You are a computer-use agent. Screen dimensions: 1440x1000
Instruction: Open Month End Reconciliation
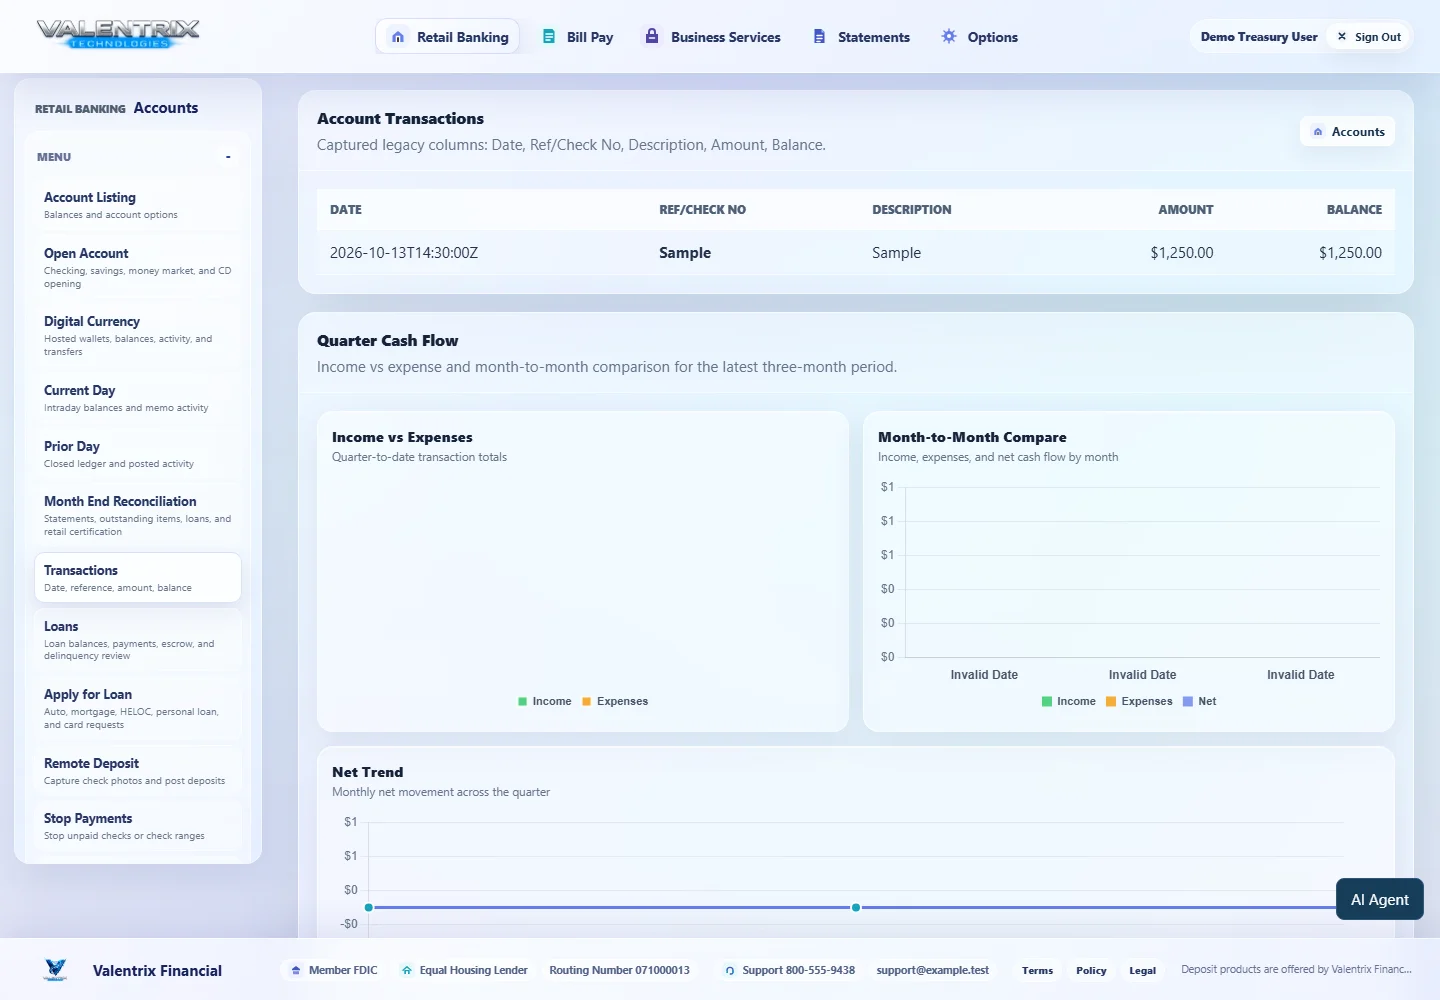pos(138,515)
